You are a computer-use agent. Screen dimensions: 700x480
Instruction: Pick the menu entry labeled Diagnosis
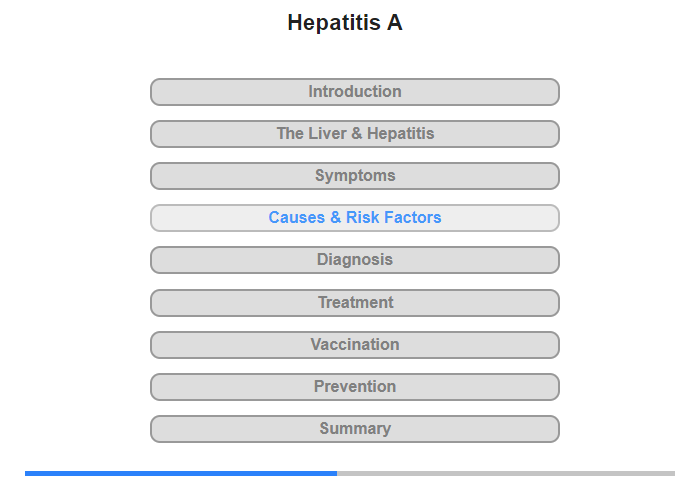[x=354, y=260]
